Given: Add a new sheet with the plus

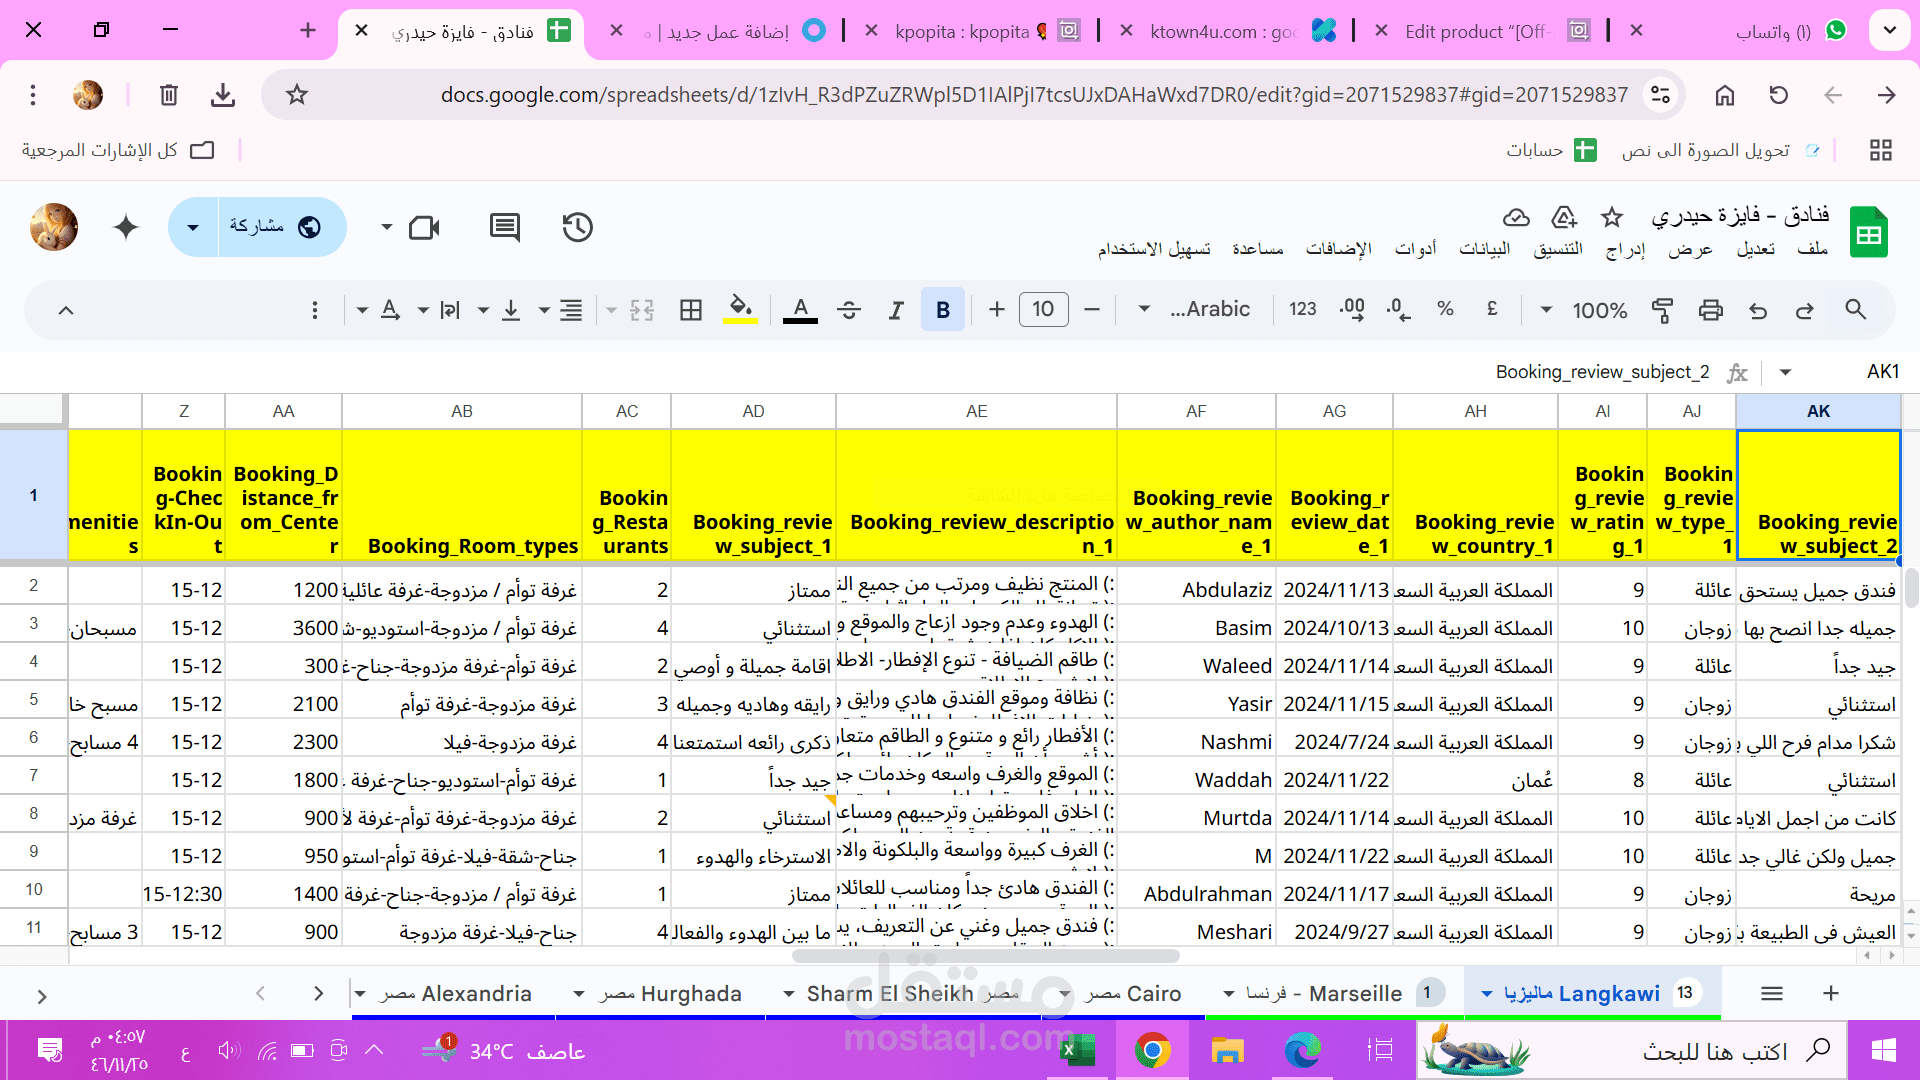Looking at the screenshot, I should 1831,993.
